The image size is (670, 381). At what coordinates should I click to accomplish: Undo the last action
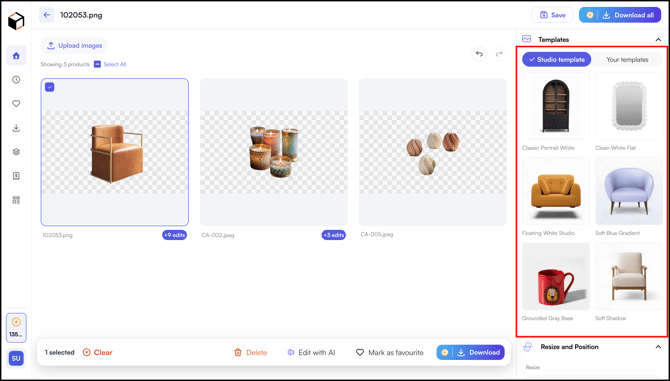(479, 54)
